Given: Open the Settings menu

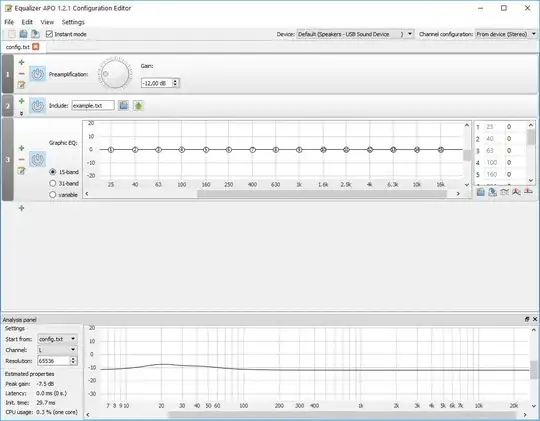Looking at the screenshot, I should 73,22.
